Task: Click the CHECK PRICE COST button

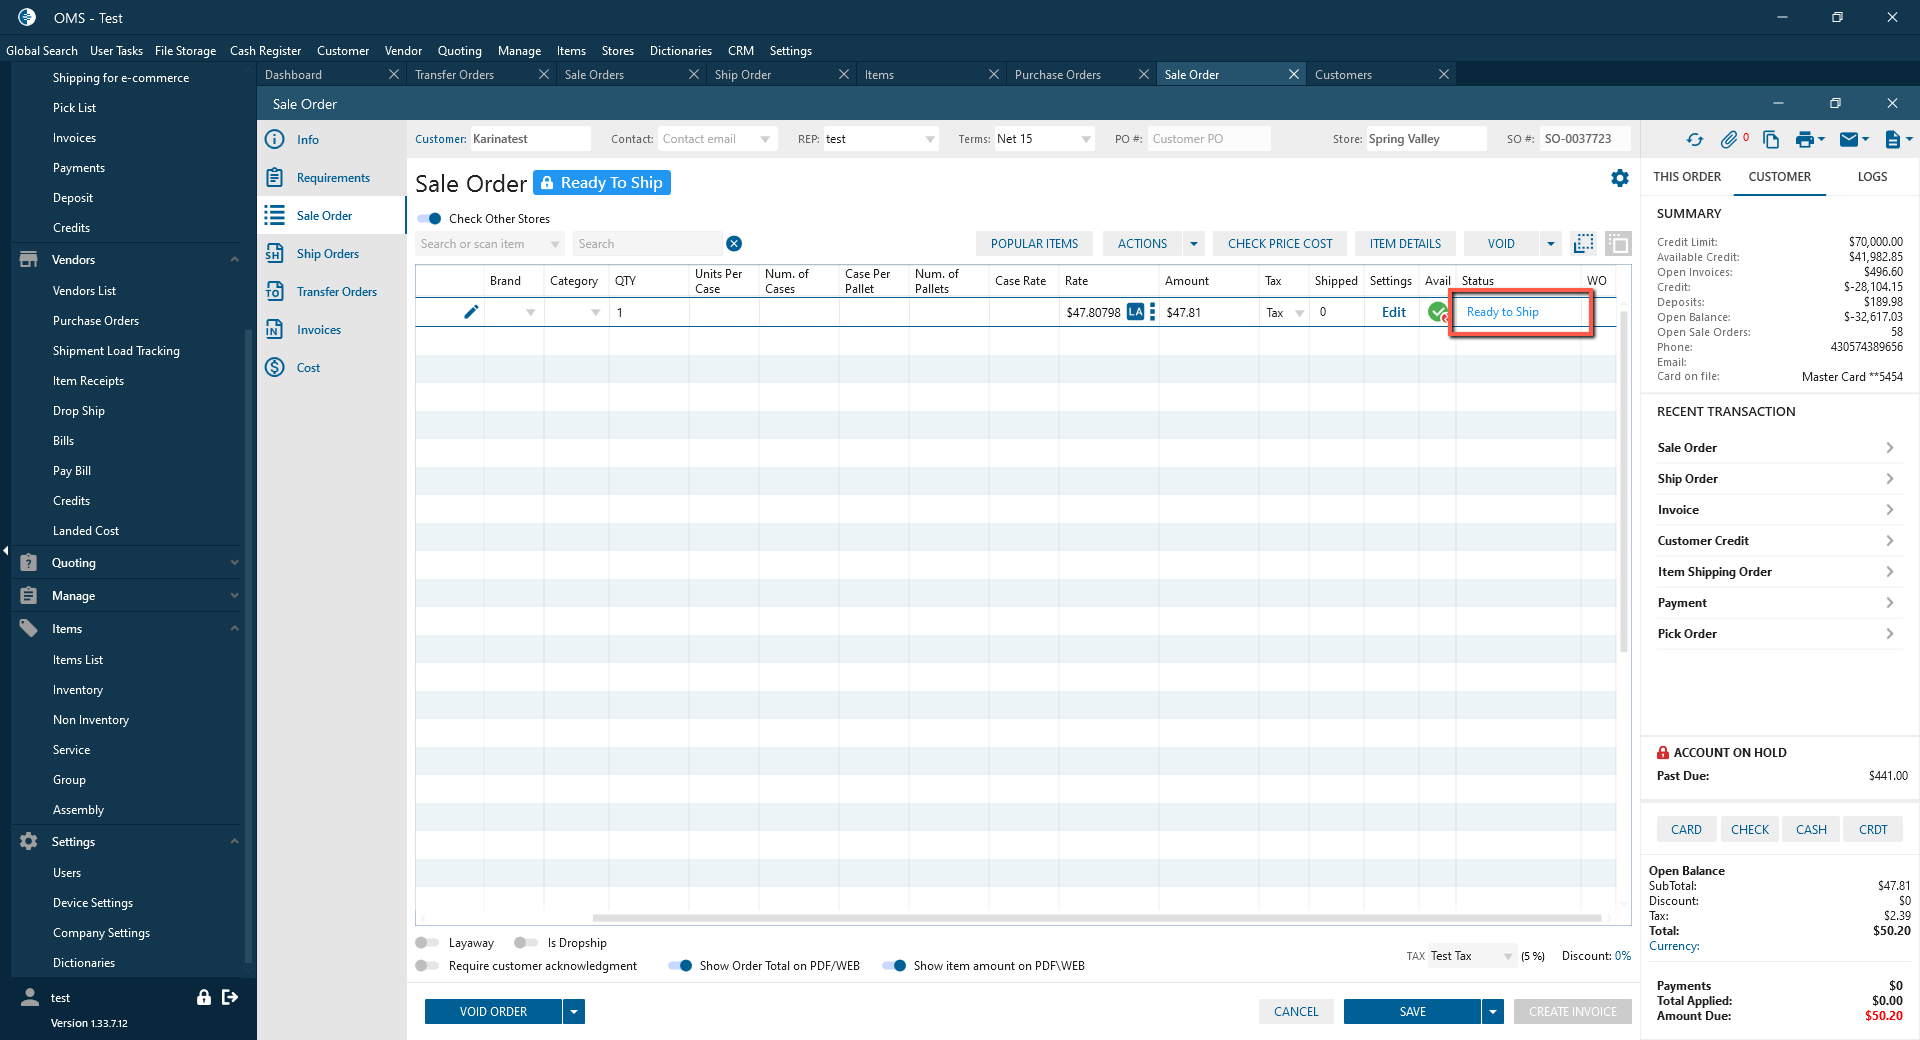Action: tap(1279, 244)
